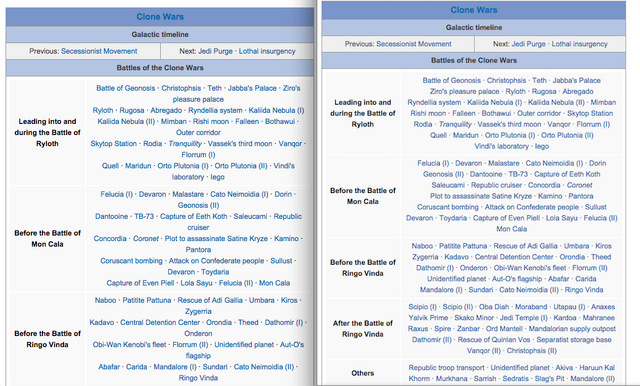Open Rescue of Adi Gallia in right navbox

point(525,246)
